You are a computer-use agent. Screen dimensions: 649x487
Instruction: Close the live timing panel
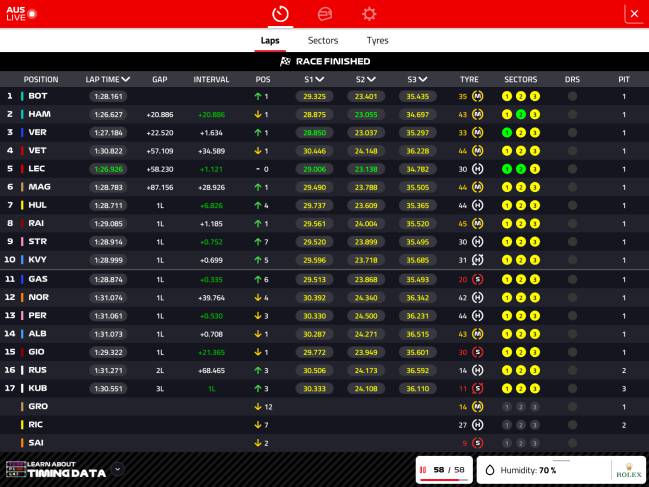click(x=634, y=14)
